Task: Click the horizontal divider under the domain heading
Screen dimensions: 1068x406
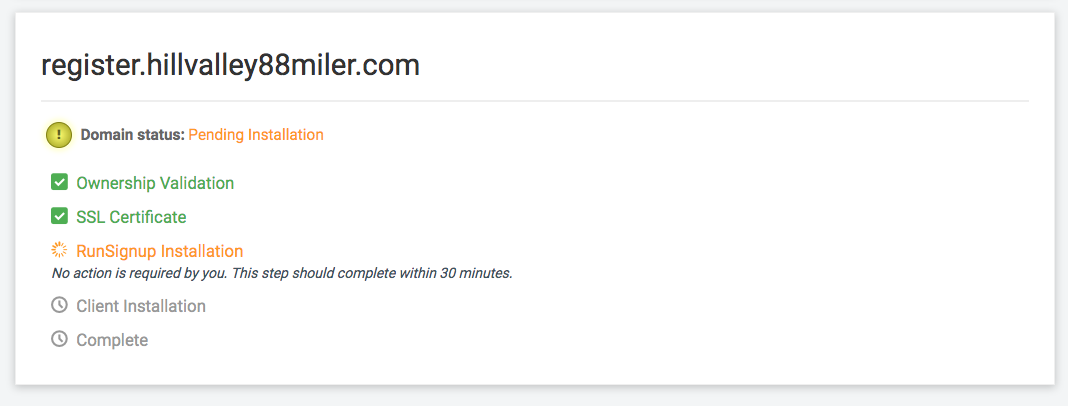Action: click(x=535, y=102)
